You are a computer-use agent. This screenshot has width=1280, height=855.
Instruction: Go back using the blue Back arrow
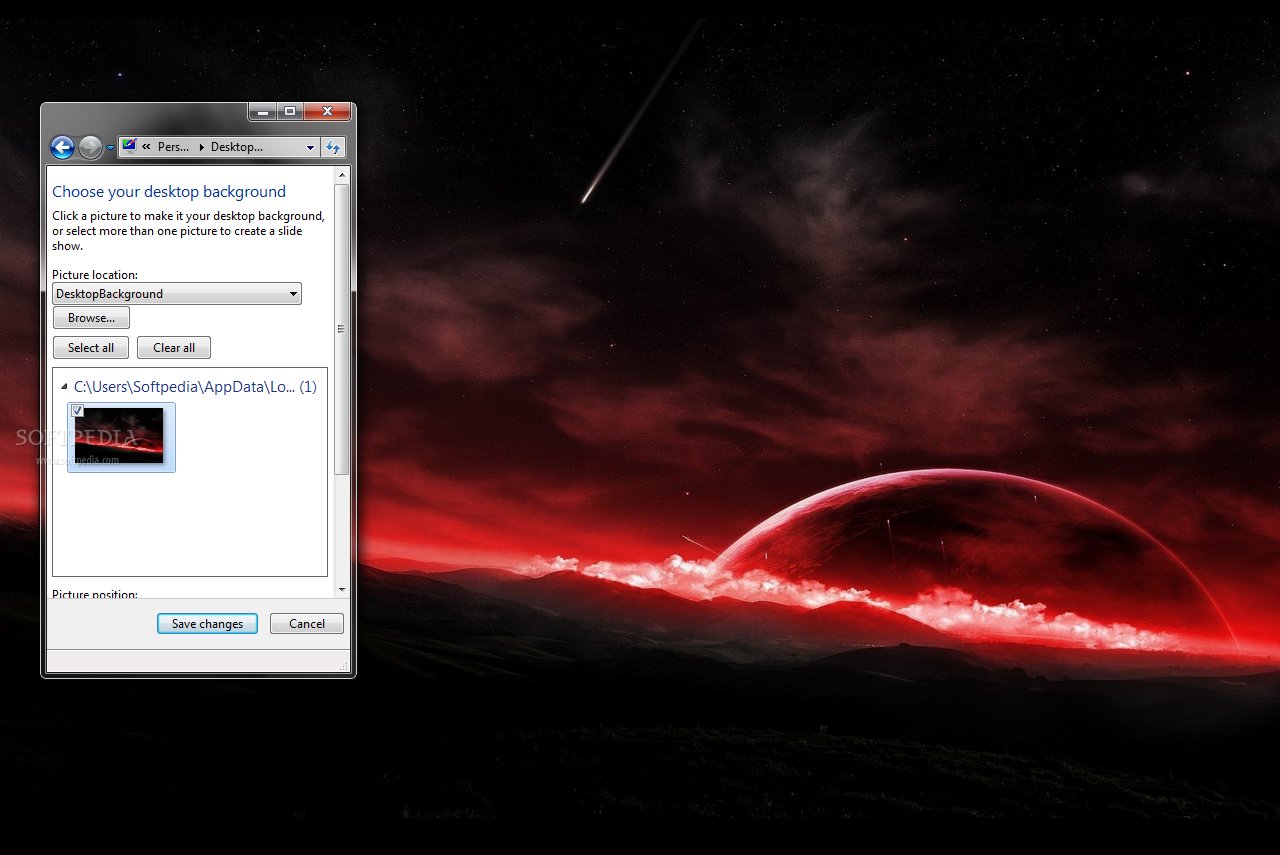pos(62,148)
